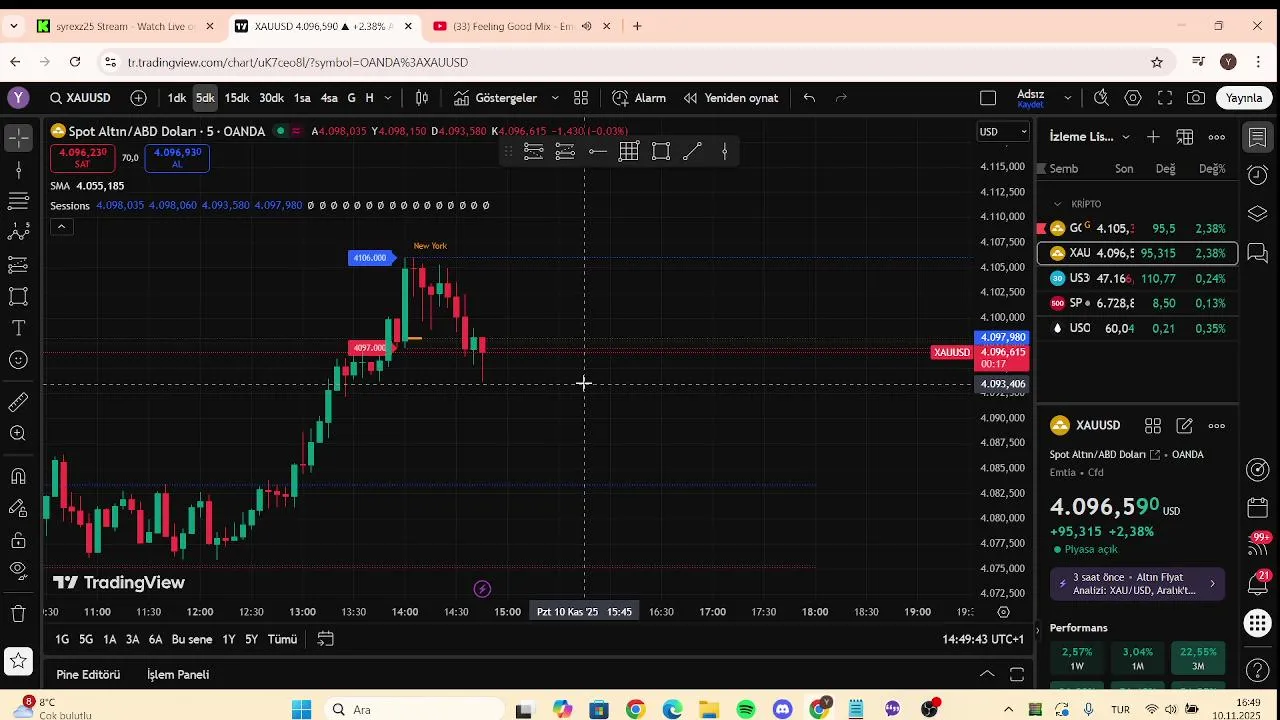This screenshot has width=1280, height=720.
Task: Open indicator templates grid icon
Action: 581,98
